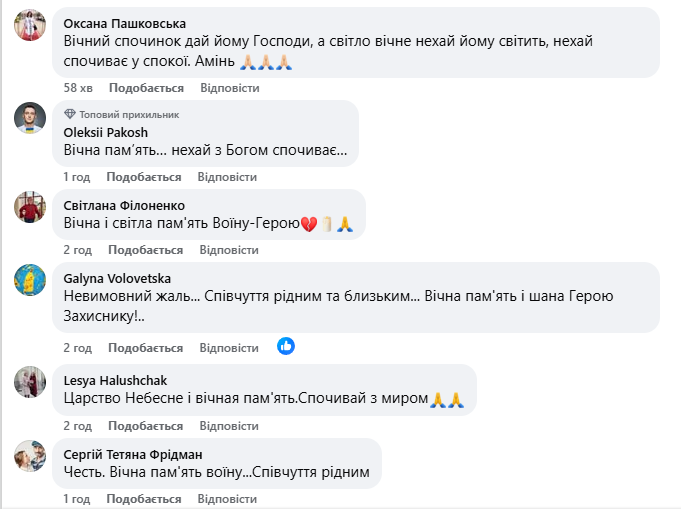Click the Lesya Halushchak name link
Viewport: 681px width, 509px height.
click(x=115, y=380)
